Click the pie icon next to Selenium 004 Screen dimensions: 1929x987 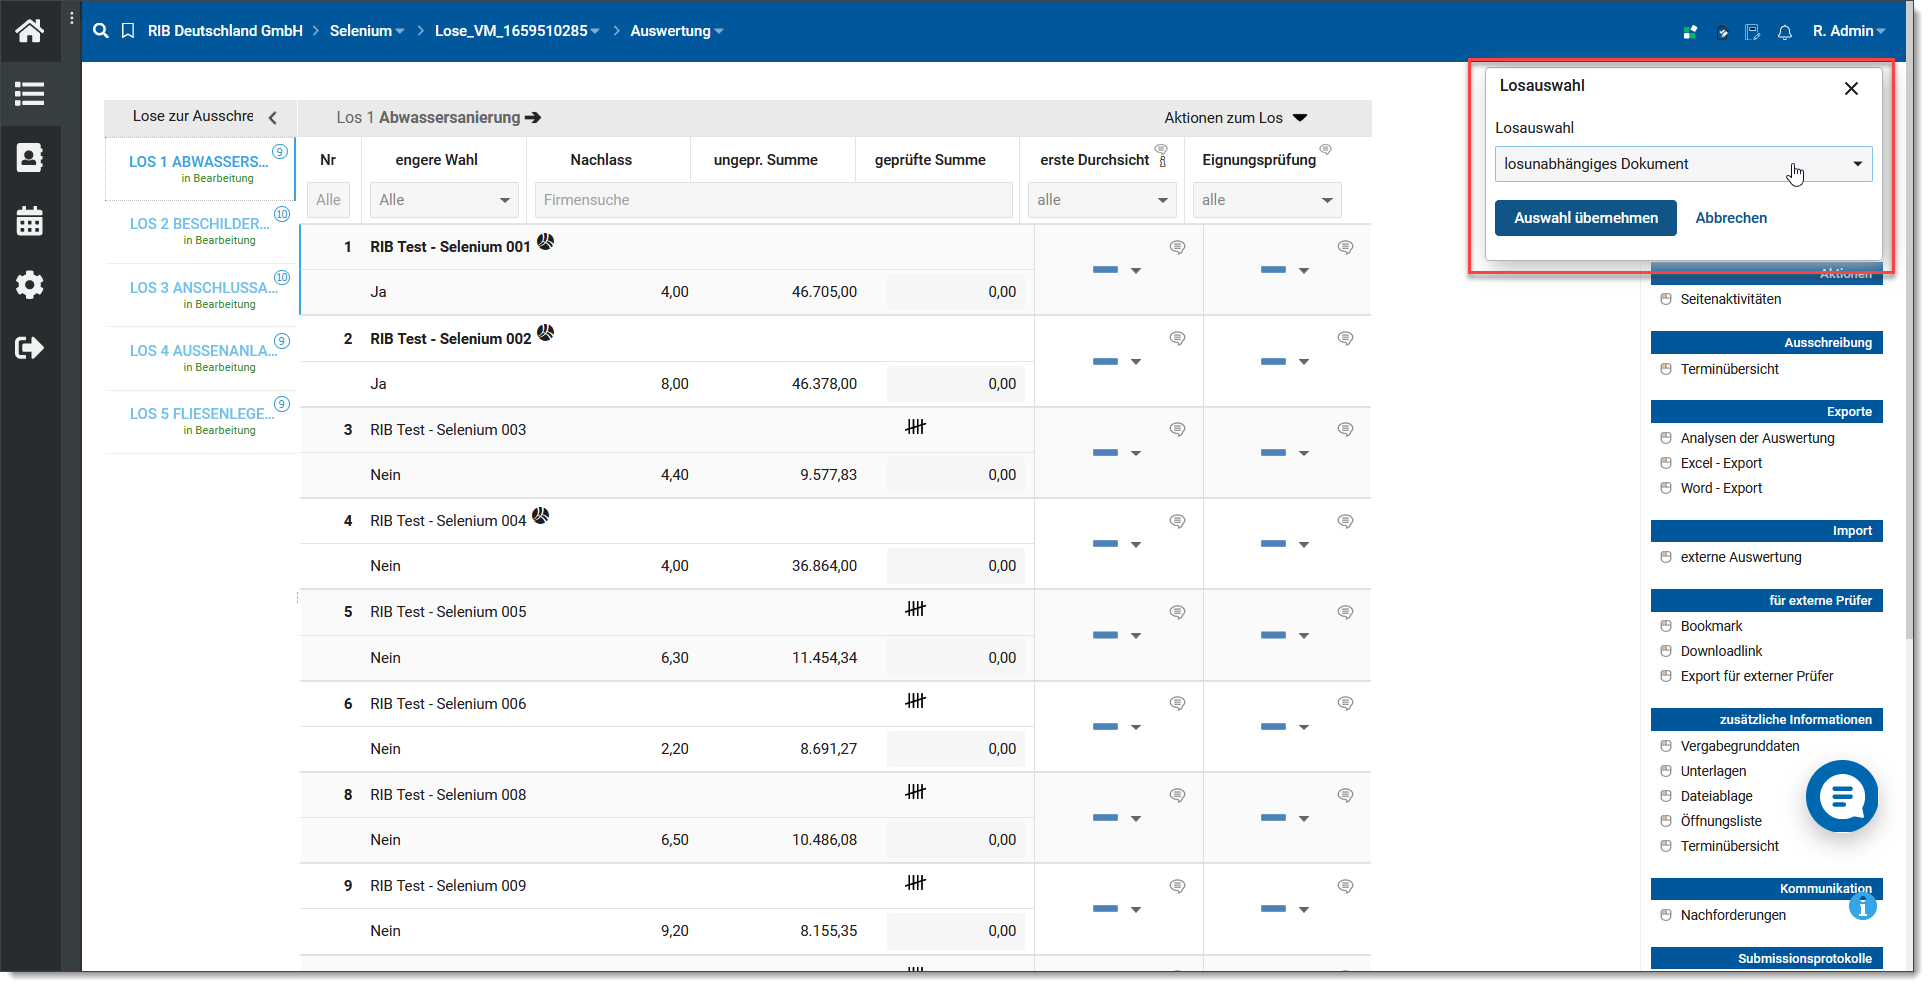(x=541, y=516)
